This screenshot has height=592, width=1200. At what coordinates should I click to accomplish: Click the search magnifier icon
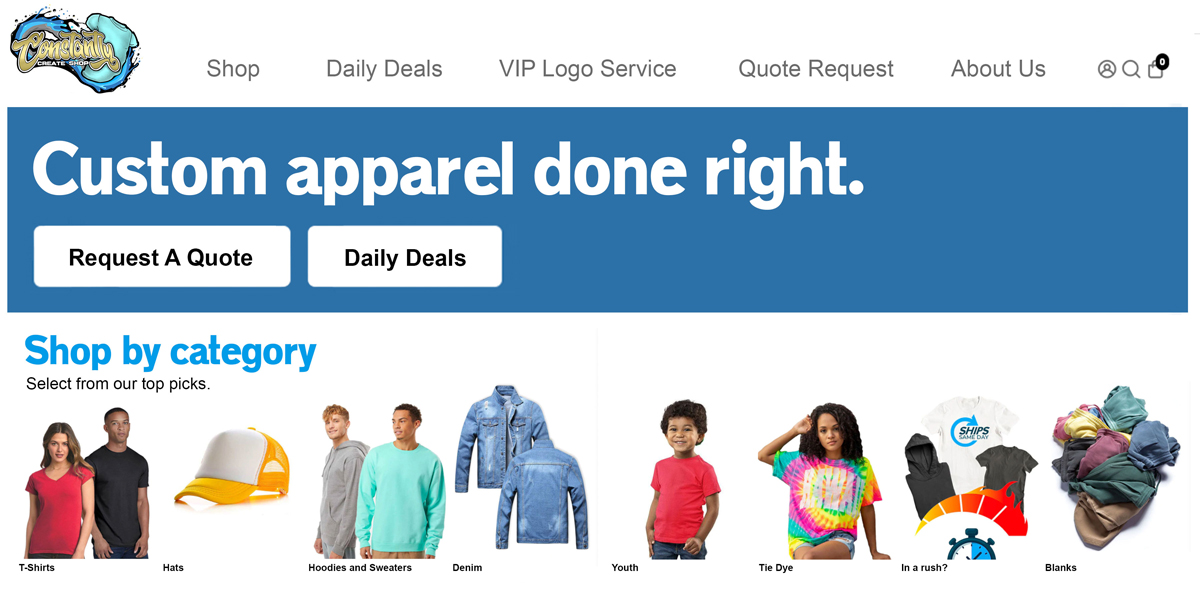[x=1131, y=69]
